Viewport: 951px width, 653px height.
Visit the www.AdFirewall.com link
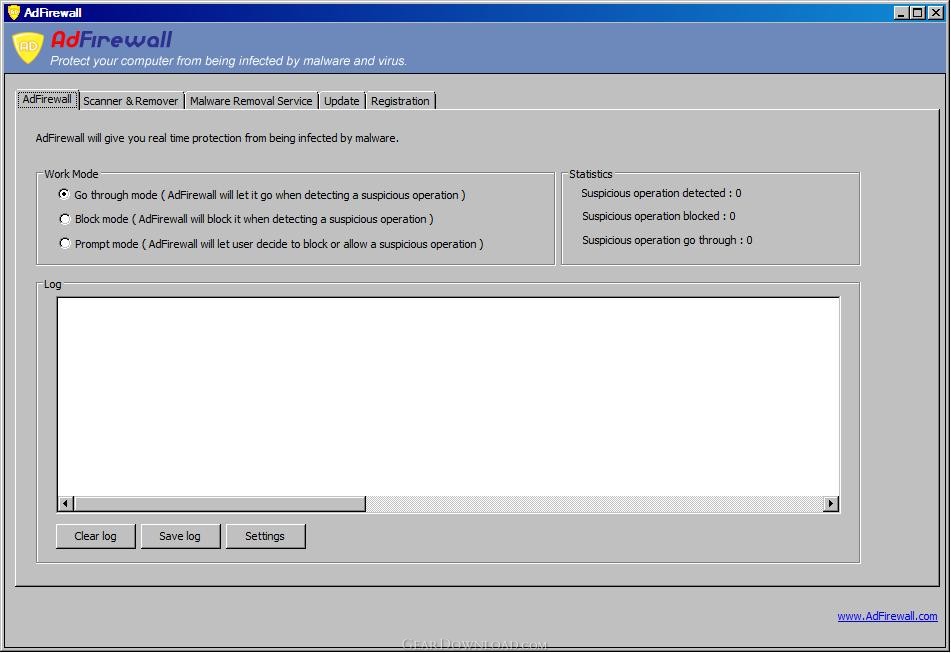(887, 617)
